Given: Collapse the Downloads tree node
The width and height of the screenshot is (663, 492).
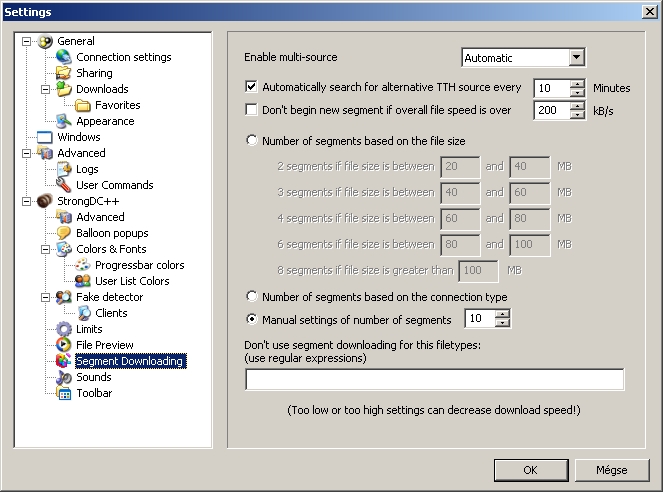Looking at the screenshot, I should (45, 89).
